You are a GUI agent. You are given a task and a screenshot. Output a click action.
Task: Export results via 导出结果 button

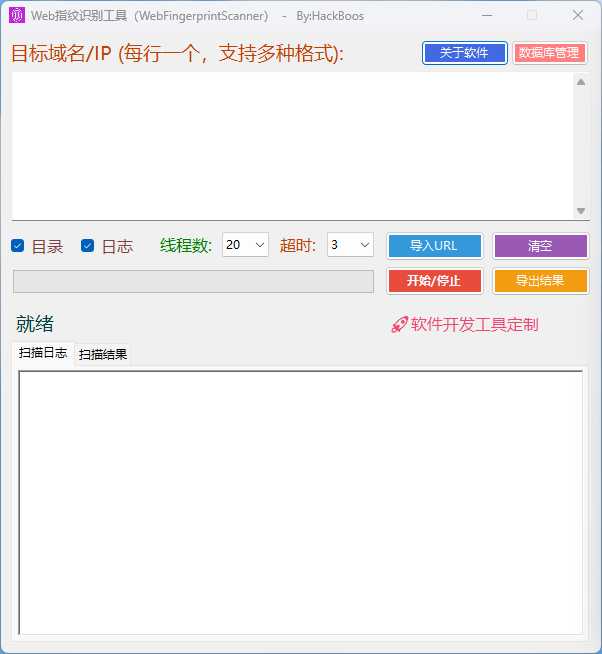(x=540, y=281)
